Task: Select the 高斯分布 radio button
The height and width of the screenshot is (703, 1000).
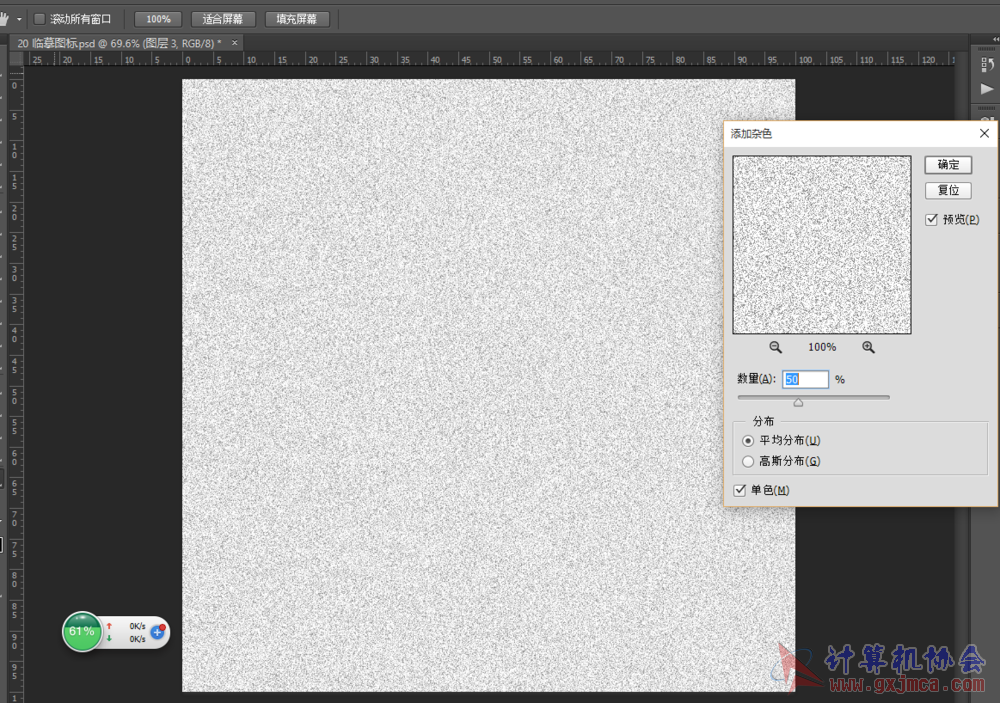Action: (x=748, y=461)
